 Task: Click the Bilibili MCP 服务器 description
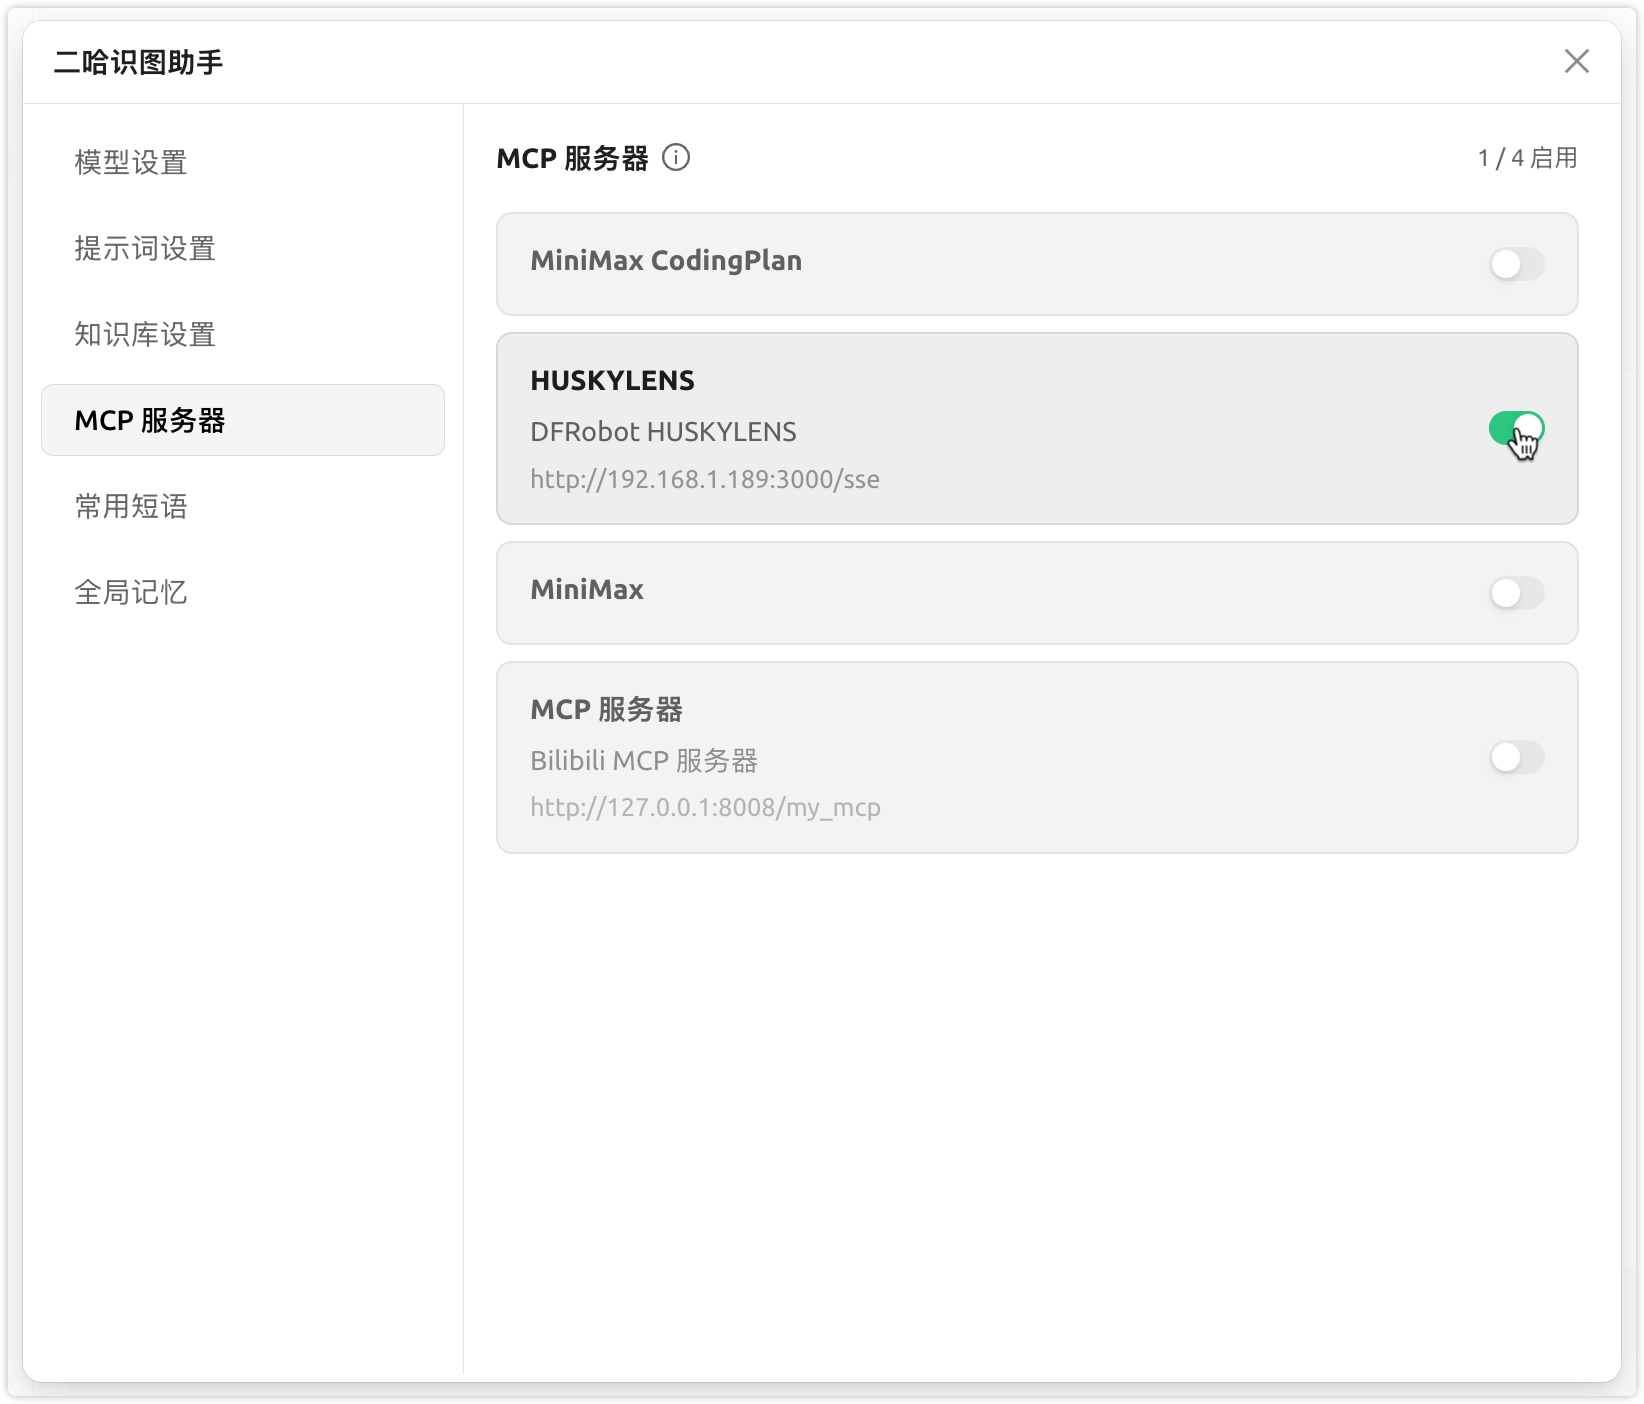(x=644, y=761)
